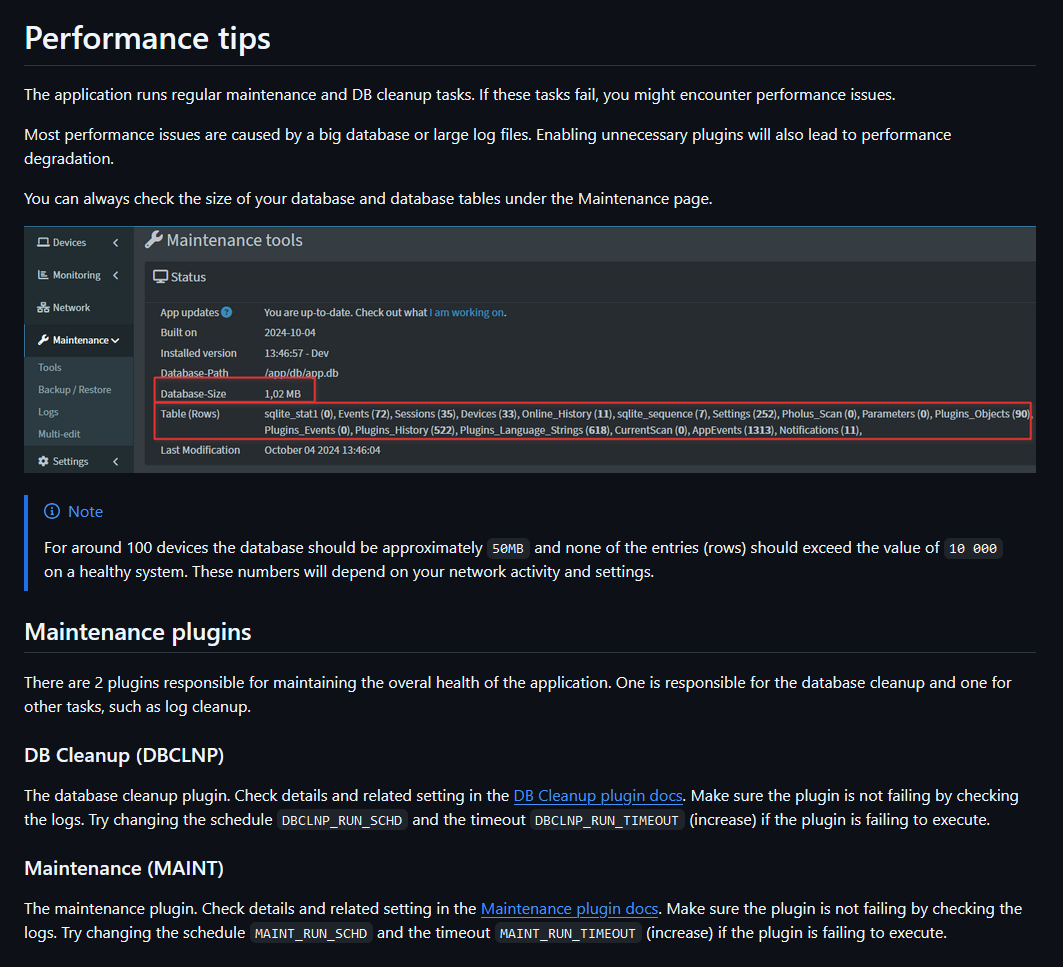
Task: Open the Maintenance plugin docs link
Action: [569, 909]
